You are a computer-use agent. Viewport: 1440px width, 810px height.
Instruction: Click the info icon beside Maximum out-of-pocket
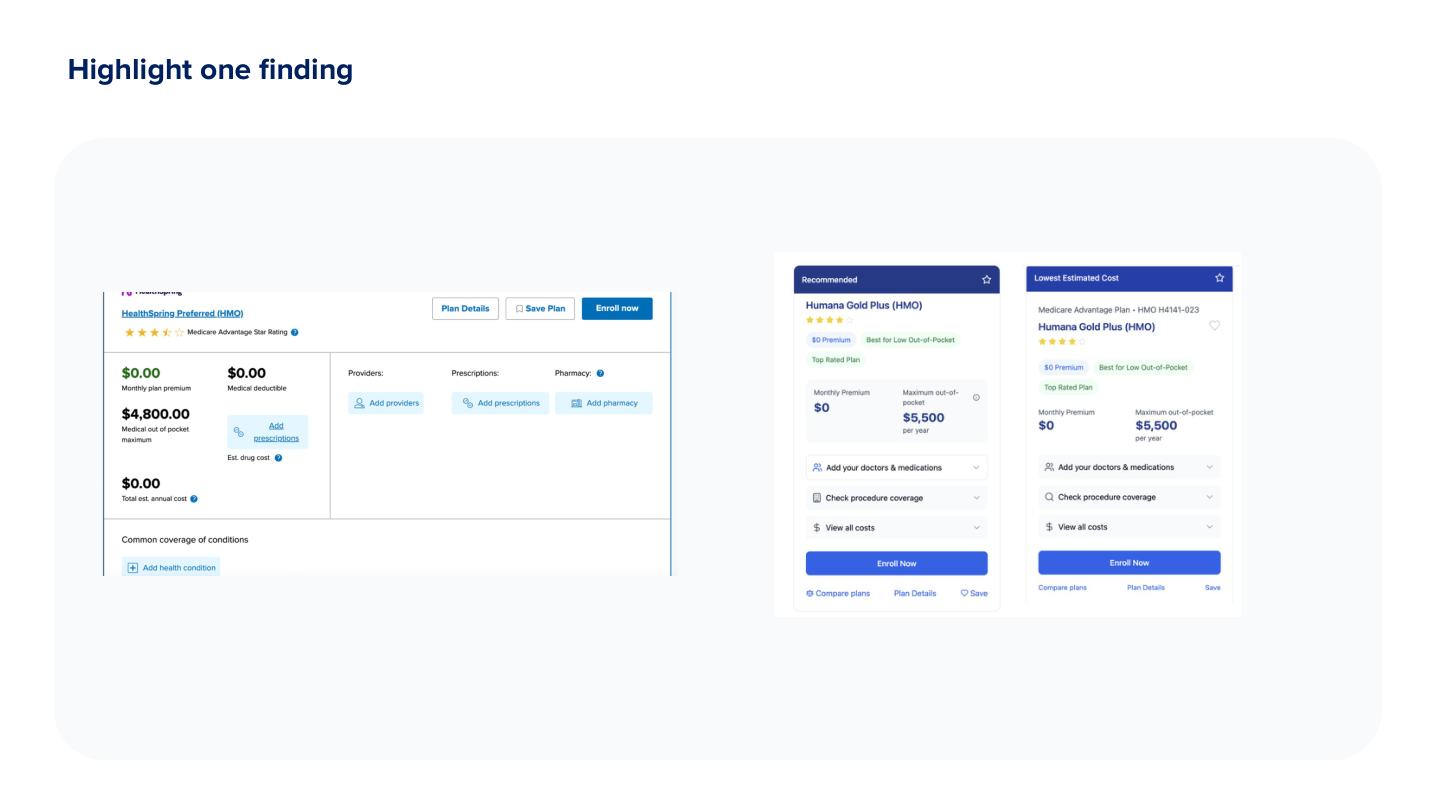point(975,397)
